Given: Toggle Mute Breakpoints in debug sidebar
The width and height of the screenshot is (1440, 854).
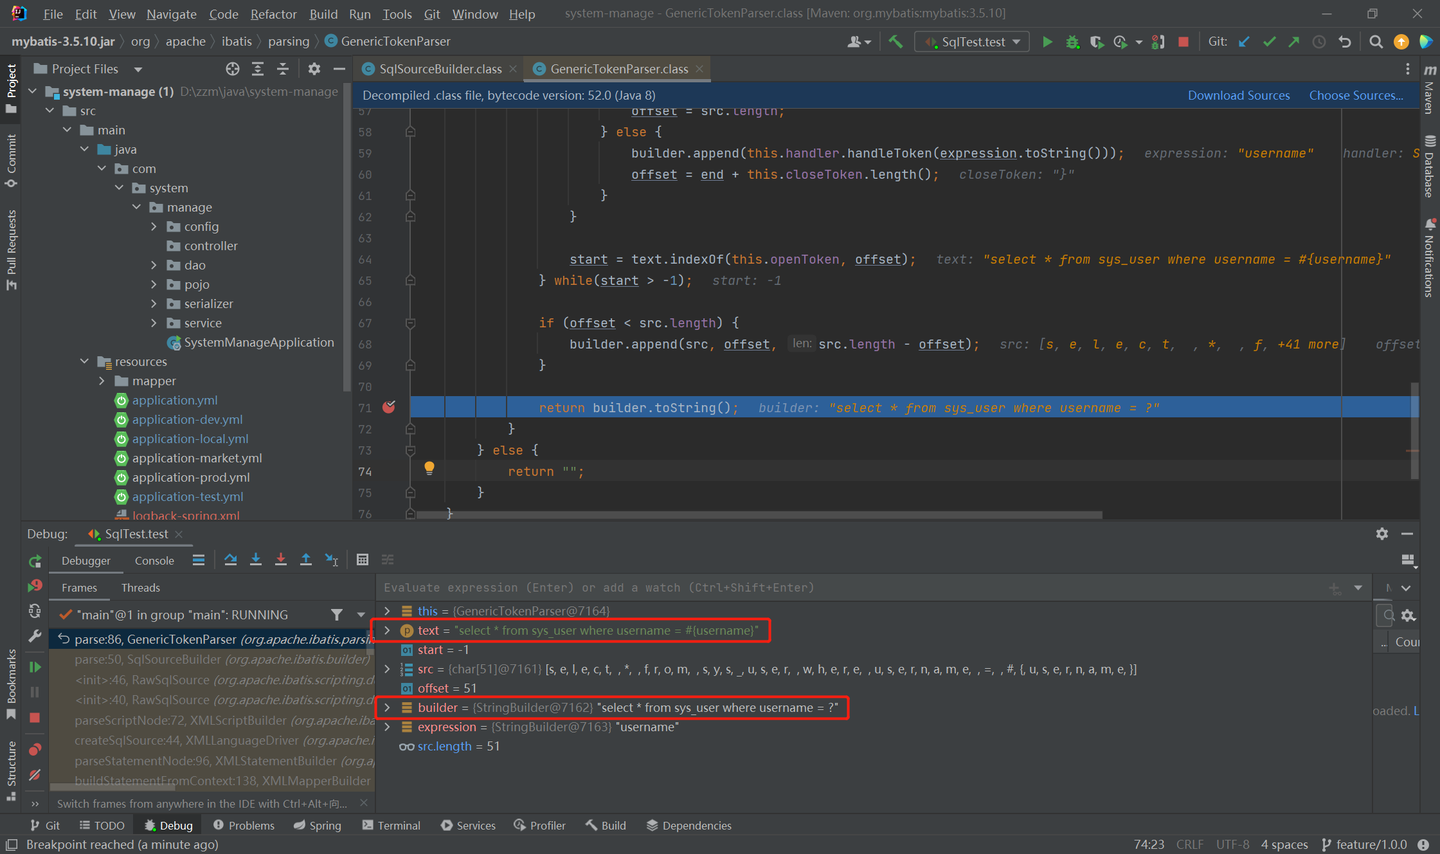Looking at the screenshot, I should click(x=35, y=774).
